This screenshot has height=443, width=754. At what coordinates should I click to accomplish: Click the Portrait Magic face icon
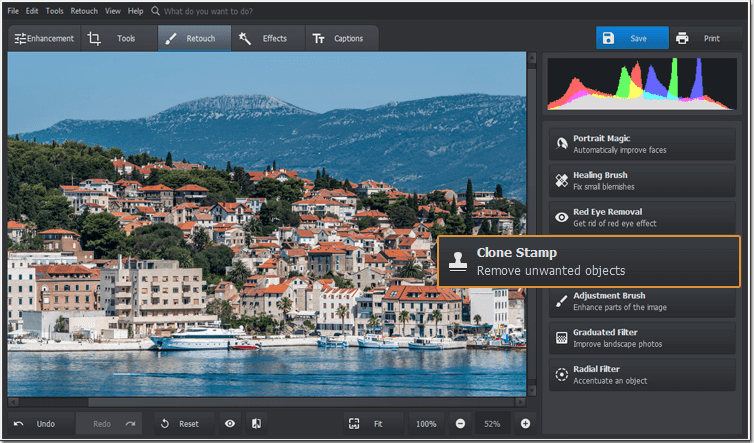(x=561, y=143)
